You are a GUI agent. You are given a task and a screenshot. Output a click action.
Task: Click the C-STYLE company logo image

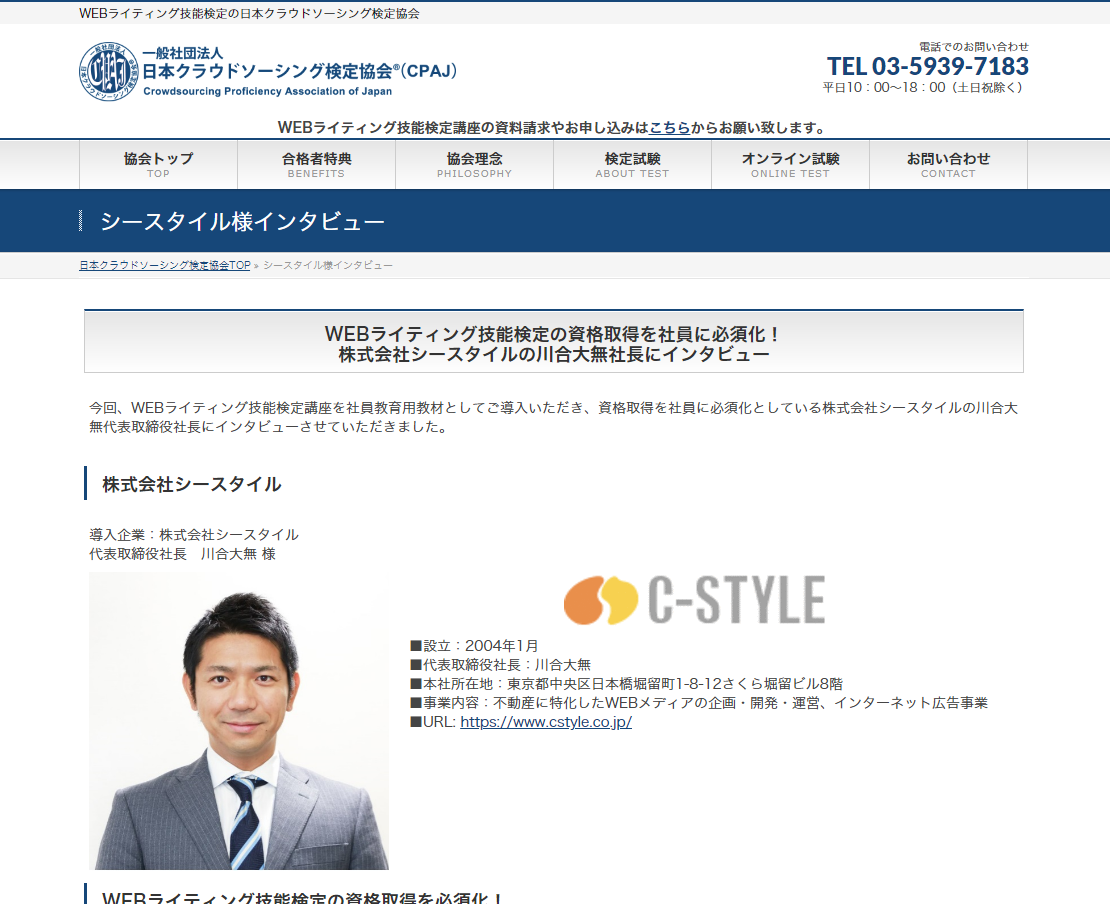[694, 600]
